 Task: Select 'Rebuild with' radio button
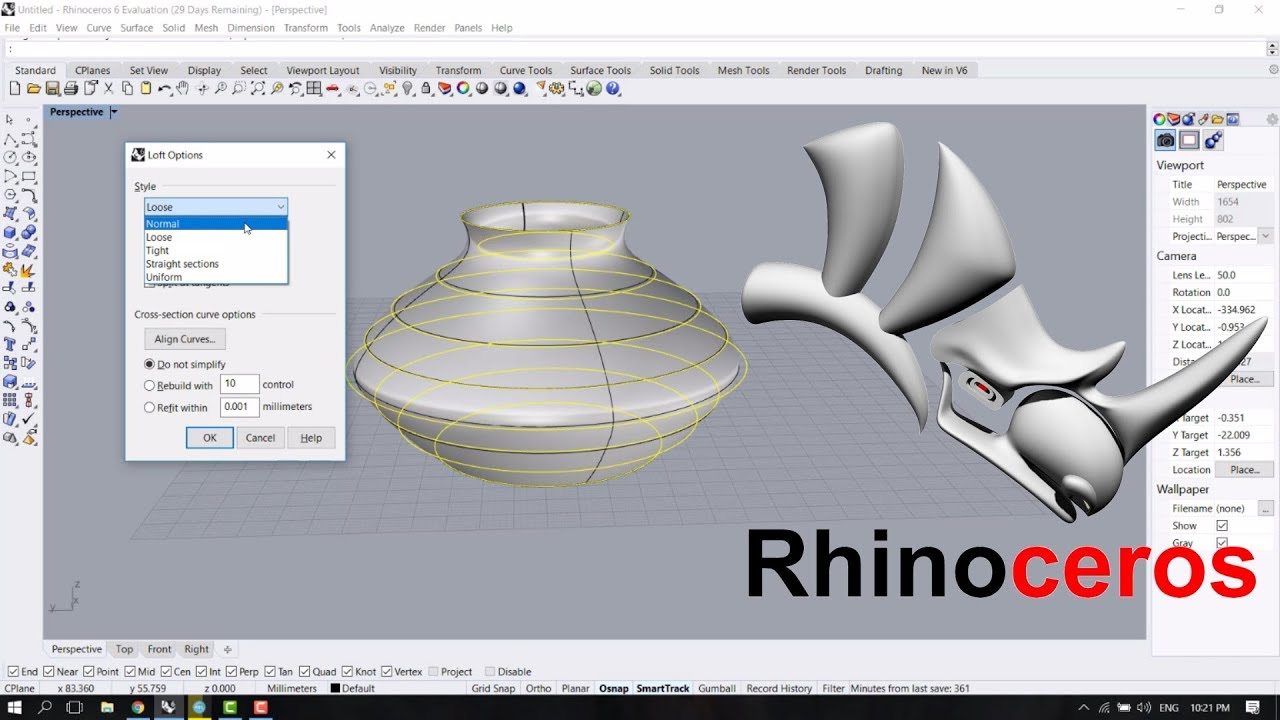149,385
